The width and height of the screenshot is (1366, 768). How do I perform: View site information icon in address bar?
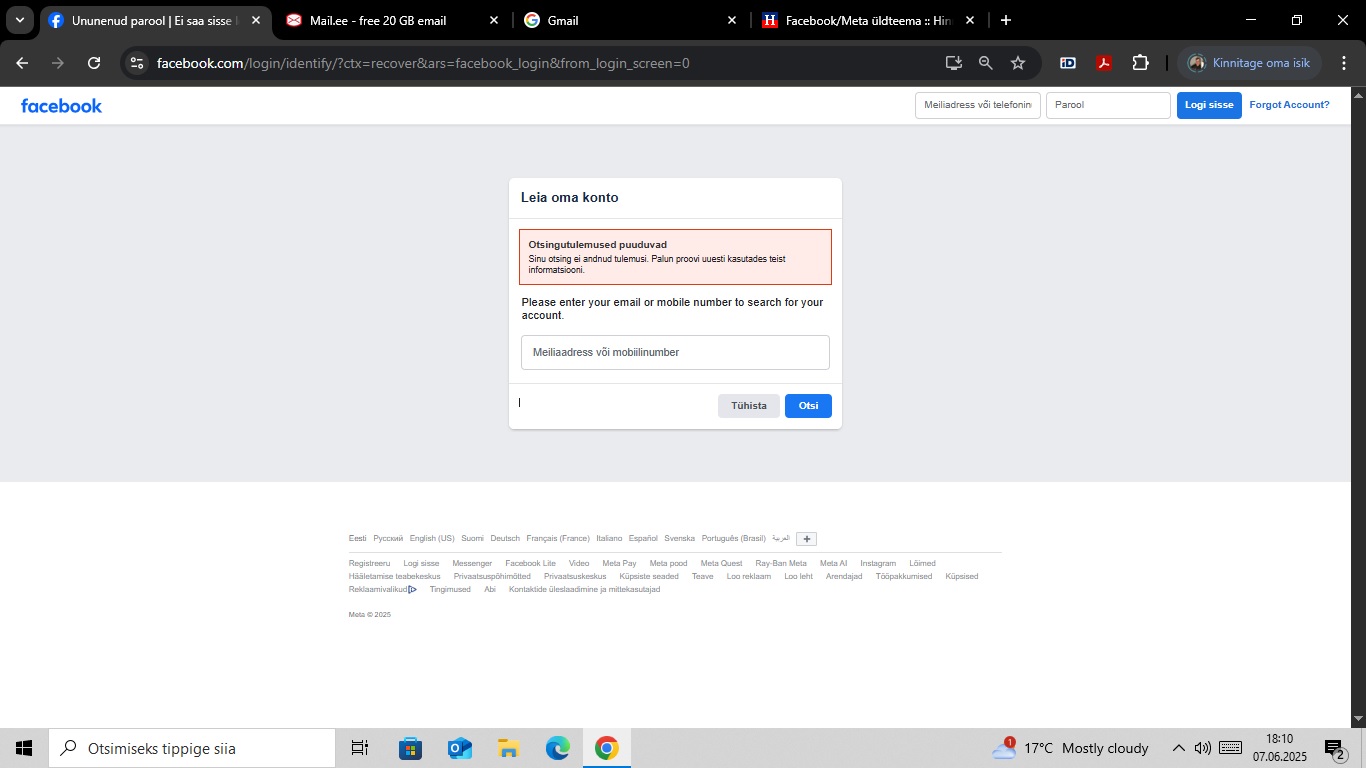pos(138,63)
